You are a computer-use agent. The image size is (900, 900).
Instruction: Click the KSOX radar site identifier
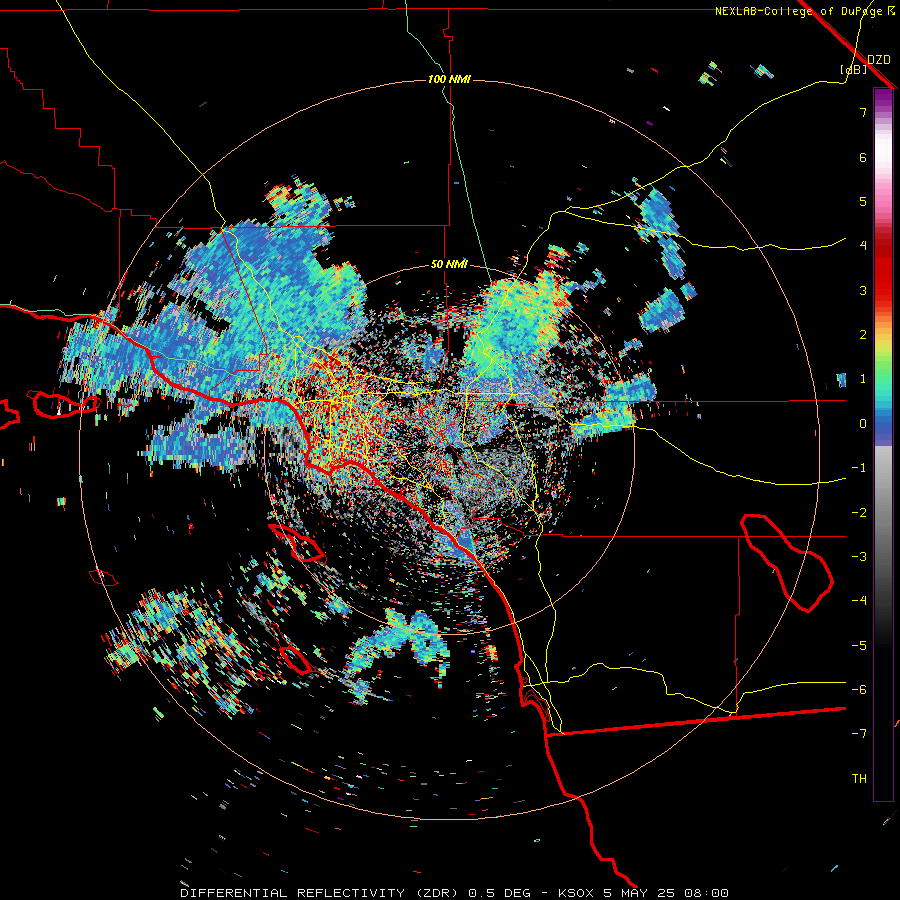tap(575, 893)
